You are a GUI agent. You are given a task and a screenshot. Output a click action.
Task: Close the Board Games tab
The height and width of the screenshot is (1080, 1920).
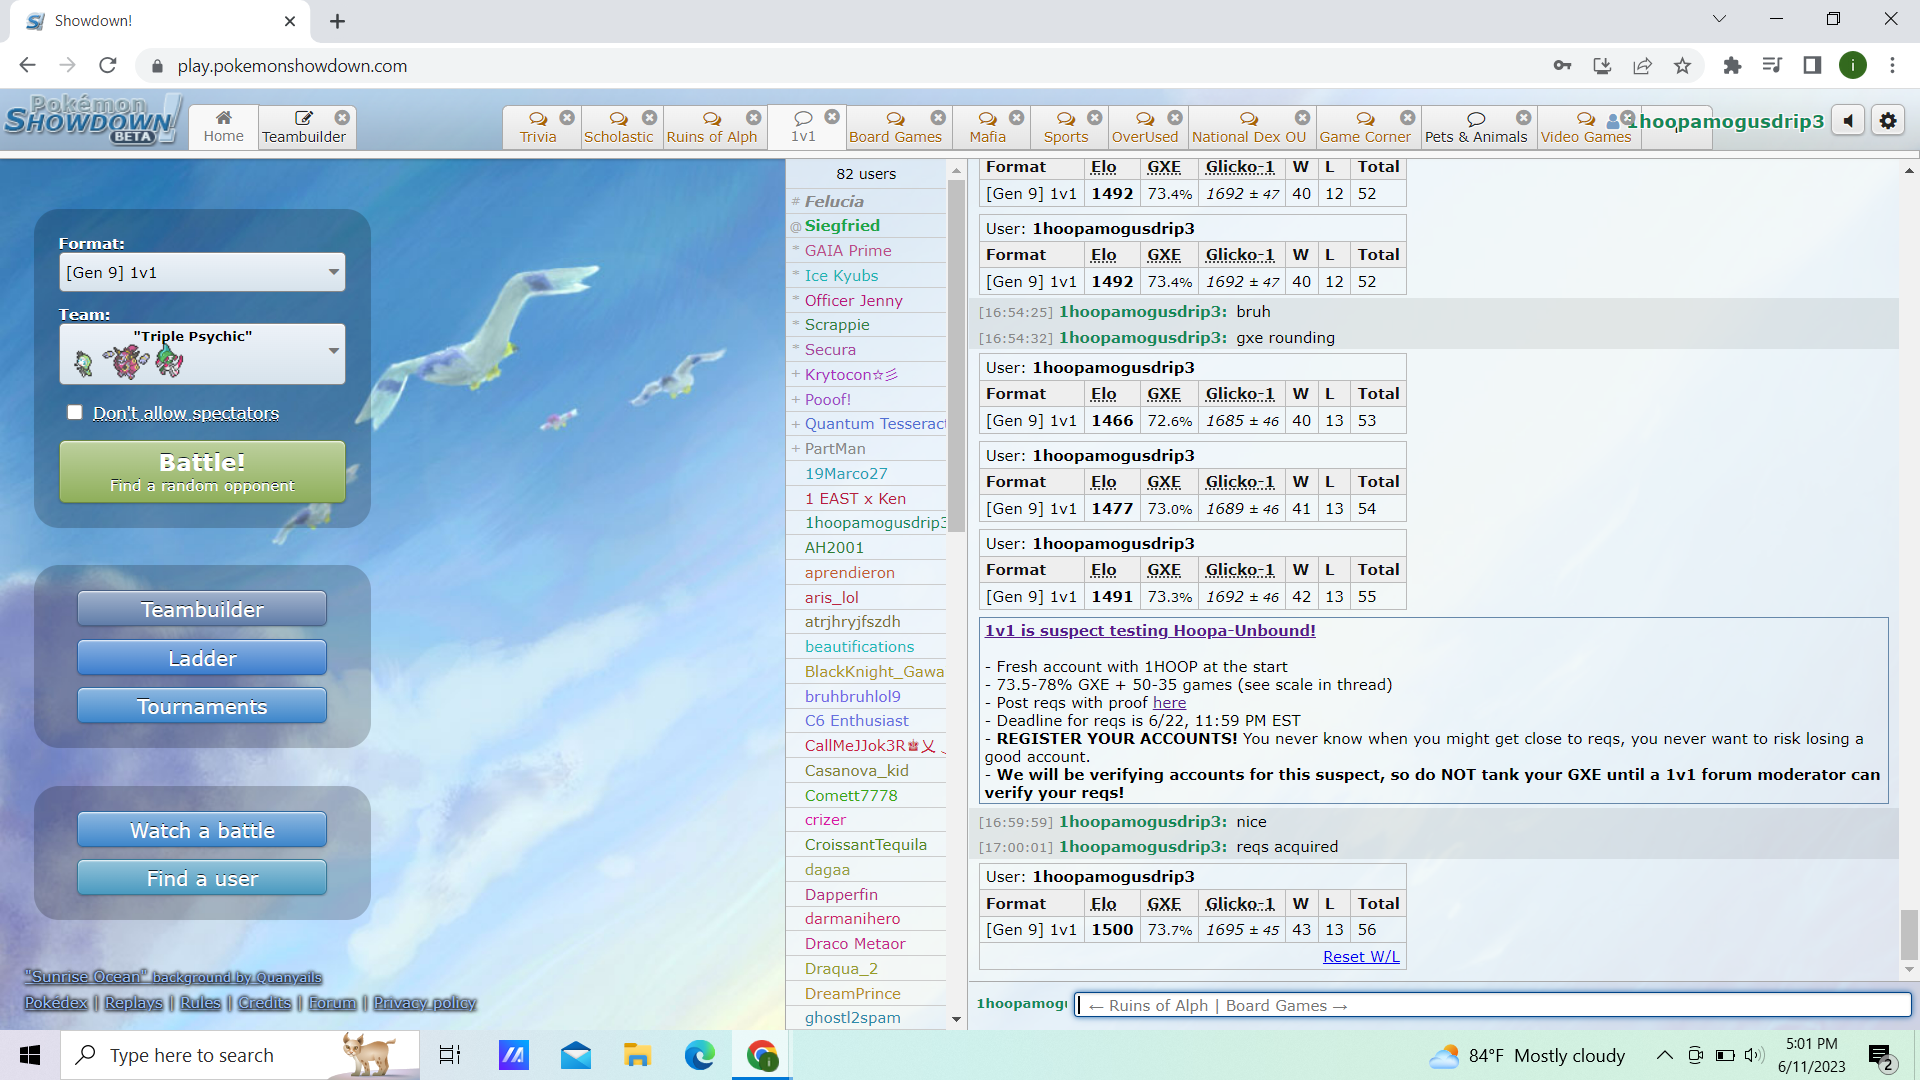pyautogui.click(x=938, y=117)
